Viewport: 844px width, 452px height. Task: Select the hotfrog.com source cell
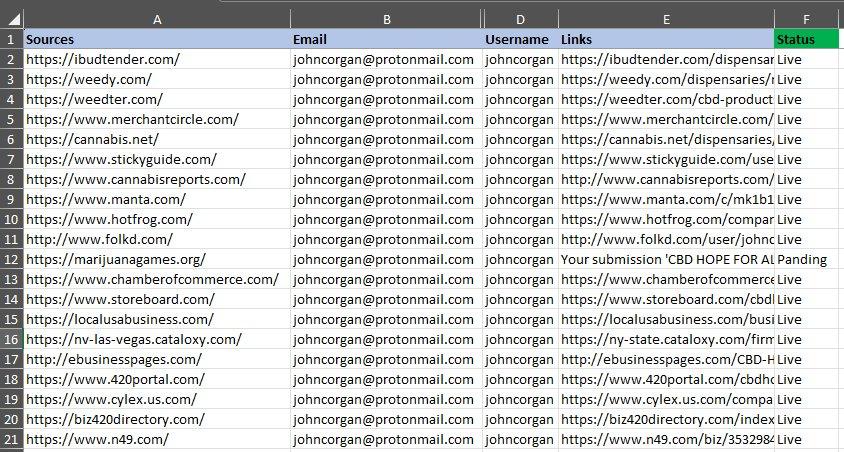pos(157,219)
